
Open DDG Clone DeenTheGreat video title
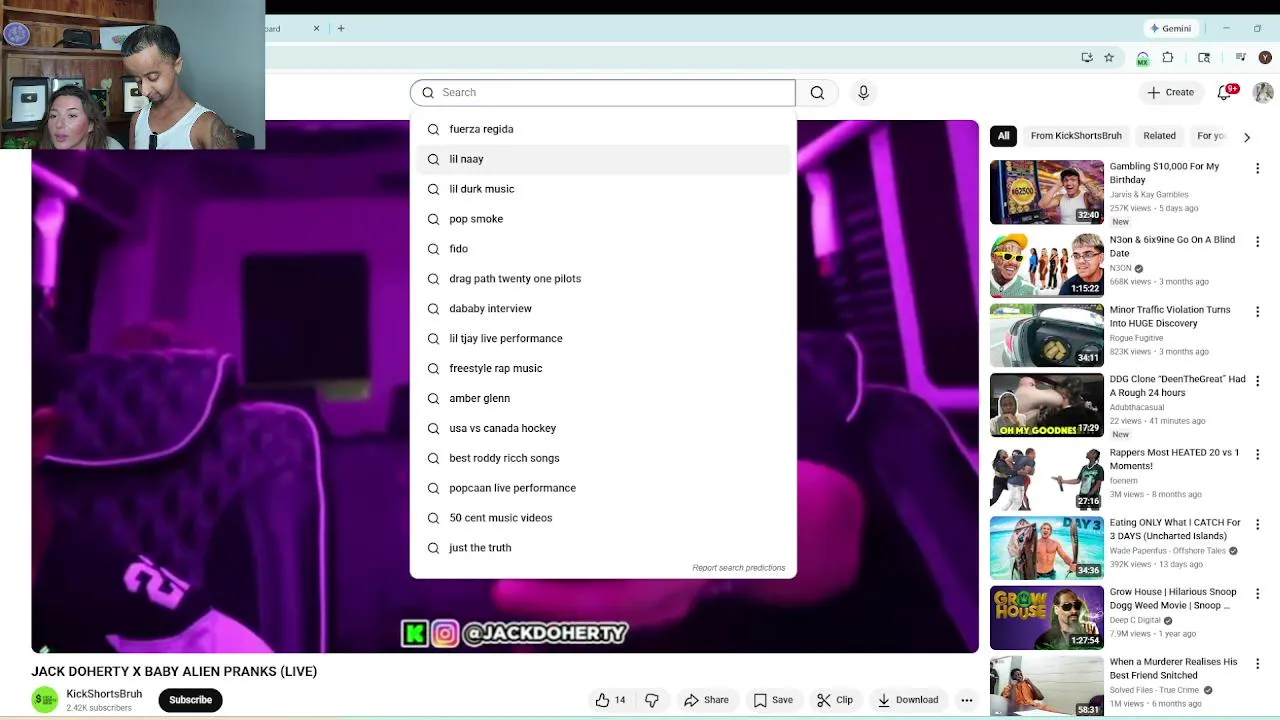coord(1177,386)
